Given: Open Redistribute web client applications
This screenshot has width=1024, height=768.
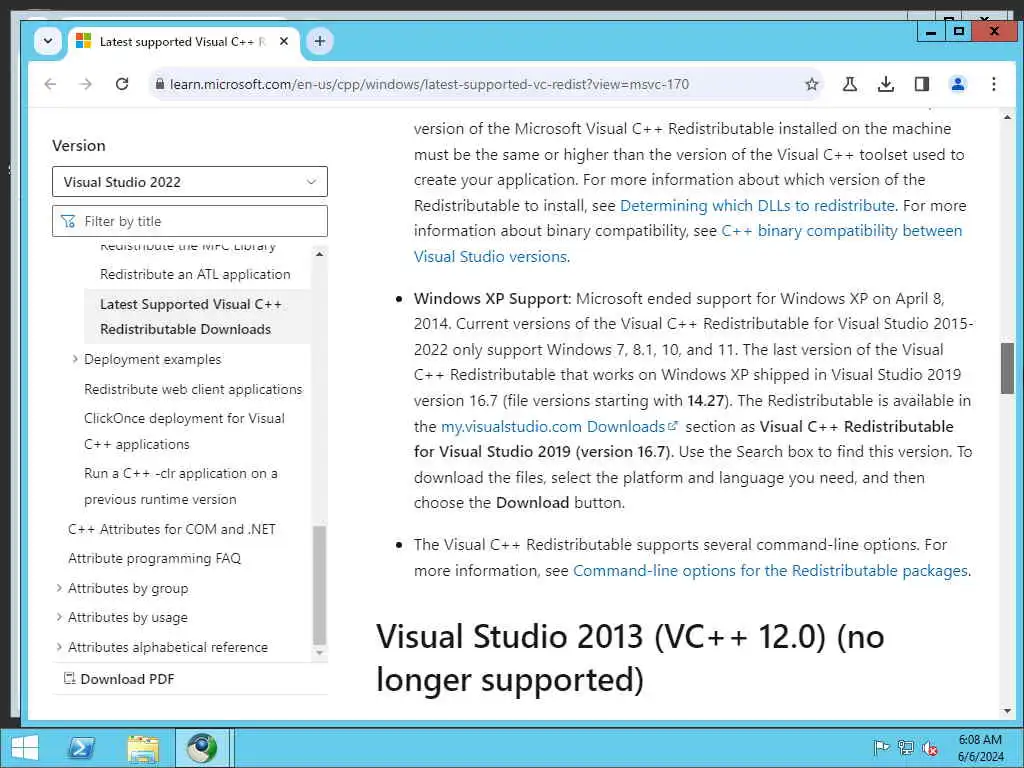Looking at the screenshot, I should coord(193,389).
